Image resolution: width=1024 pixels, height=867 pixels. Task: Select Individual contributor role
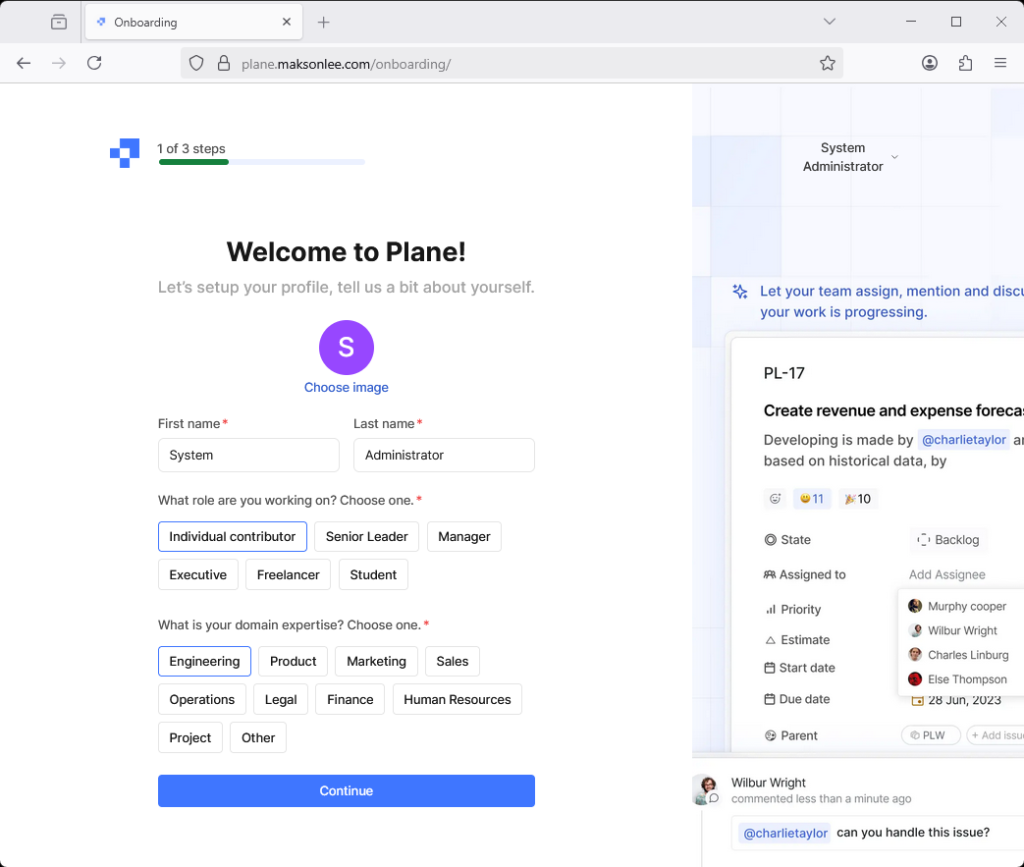coord(232,537)
